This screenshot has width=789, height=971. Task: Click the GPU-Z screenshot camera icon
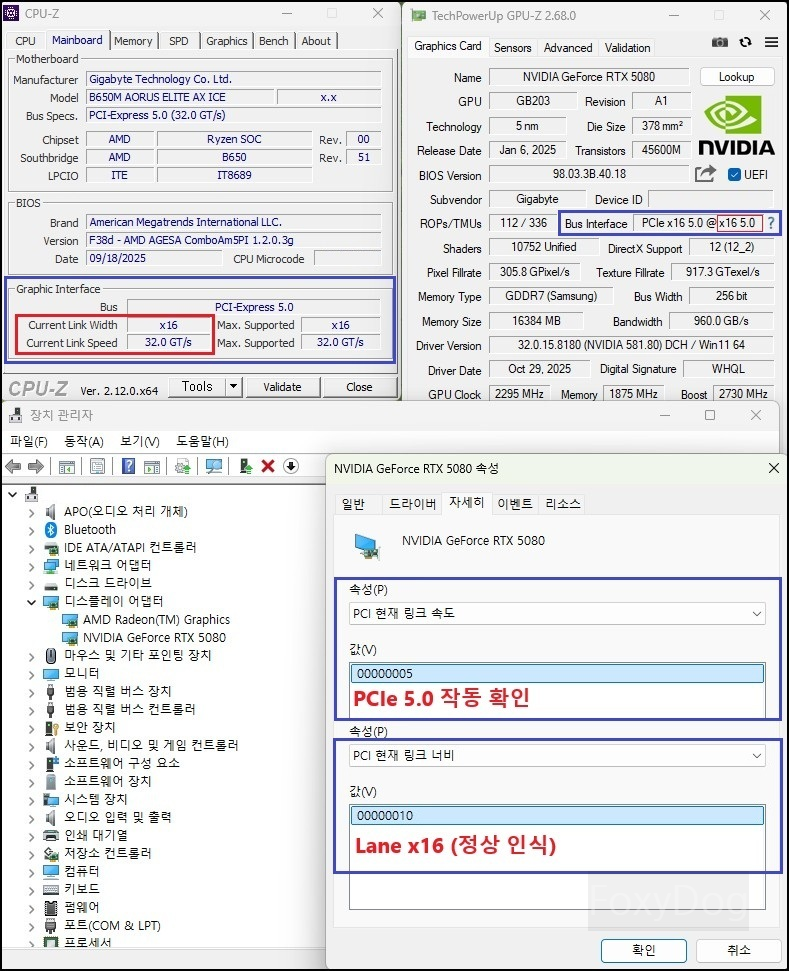[x=720, y=42]
